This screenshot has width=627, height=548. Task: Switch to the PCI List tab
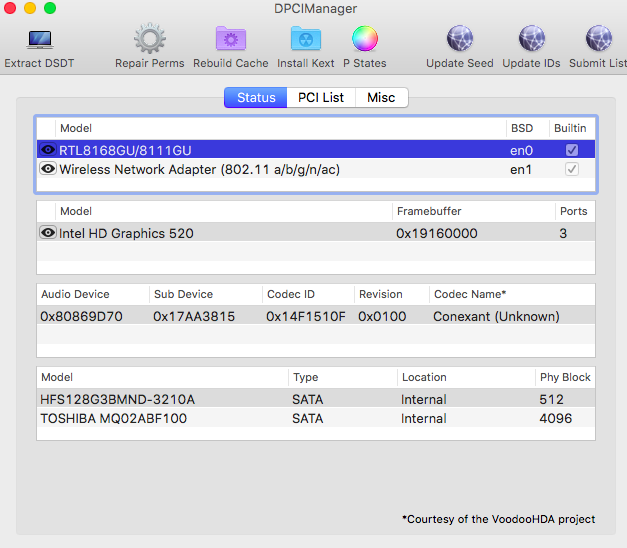(x=321, y=98)
